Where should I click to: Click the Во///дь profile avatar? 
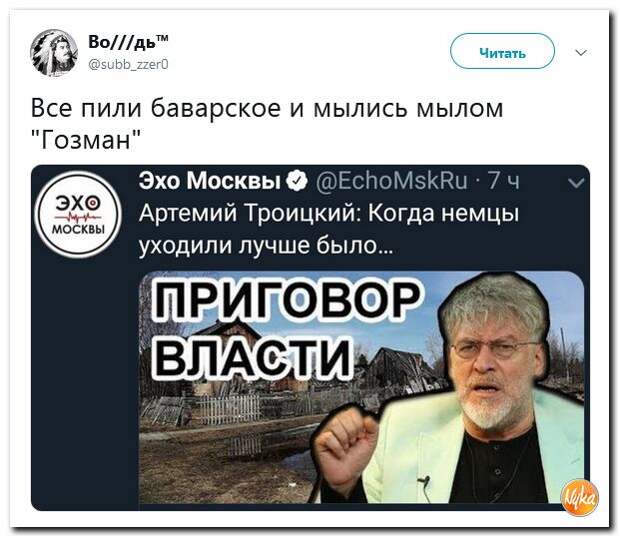coord(54,53)
